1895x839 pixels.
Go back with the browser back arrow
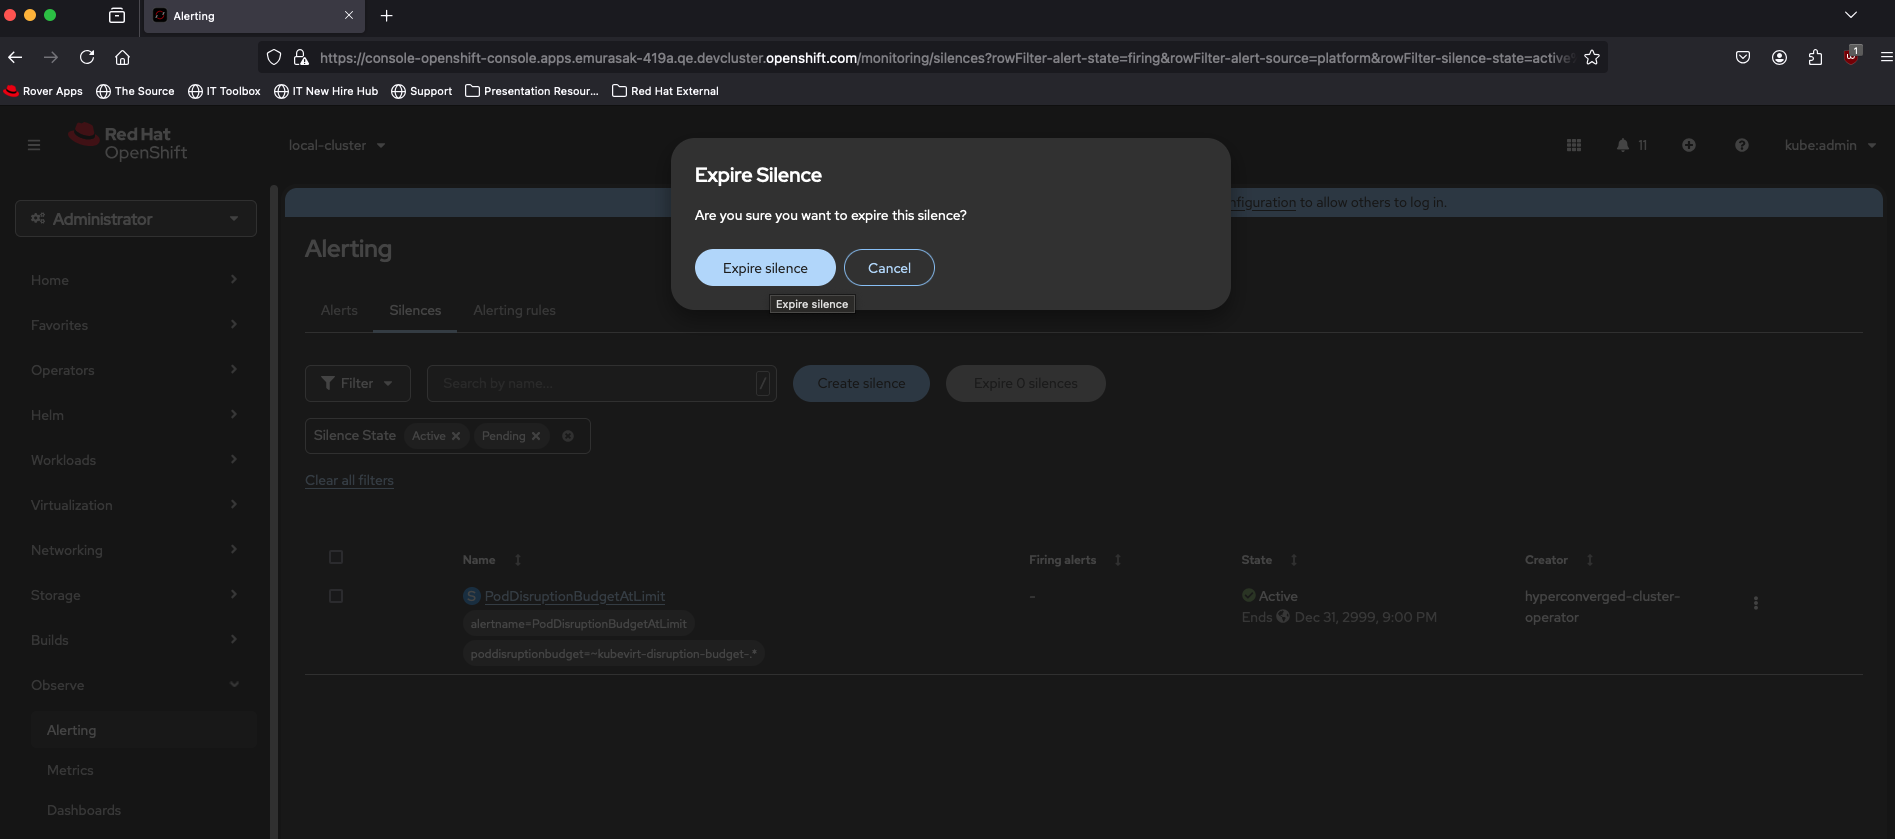click(15, 57)
